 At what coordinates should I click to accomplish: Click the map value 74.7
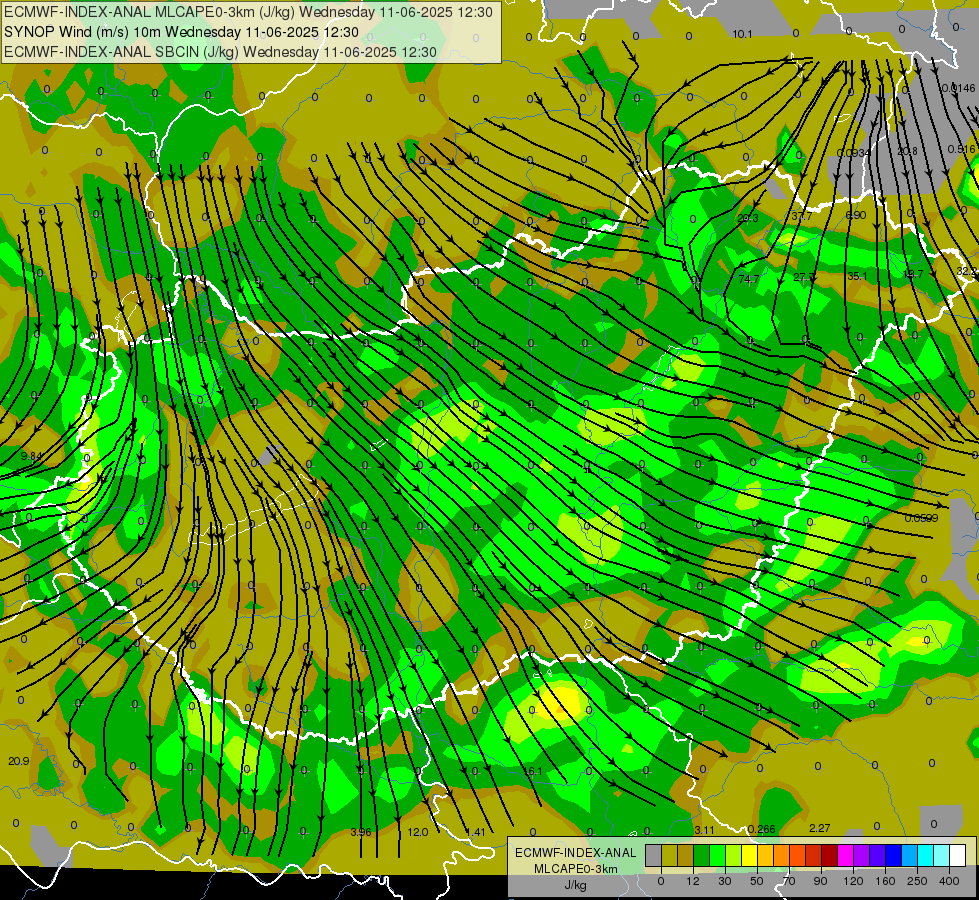(x=749, y=279)
